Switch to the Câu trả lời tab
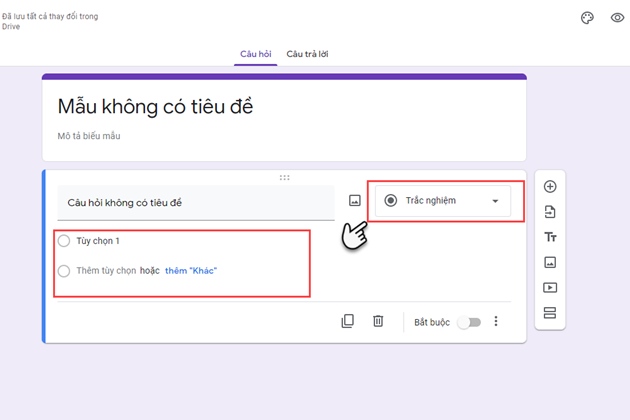 [307, 54]
